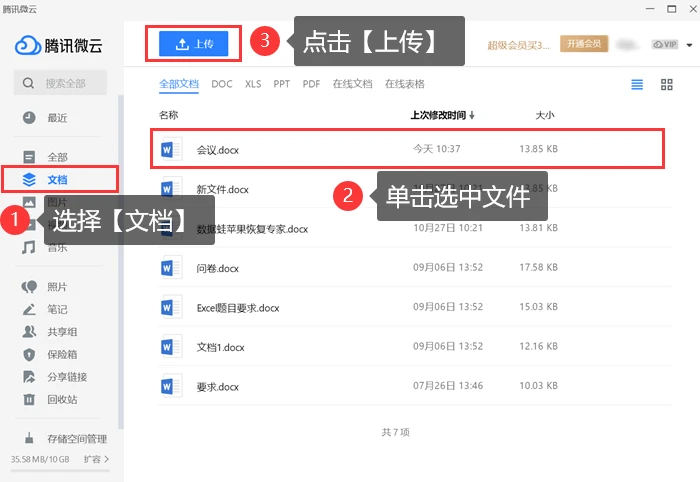Screen dimensions: 700x482
Task: Switch to the DOC filter tab
Action: [x=222, y=84]
